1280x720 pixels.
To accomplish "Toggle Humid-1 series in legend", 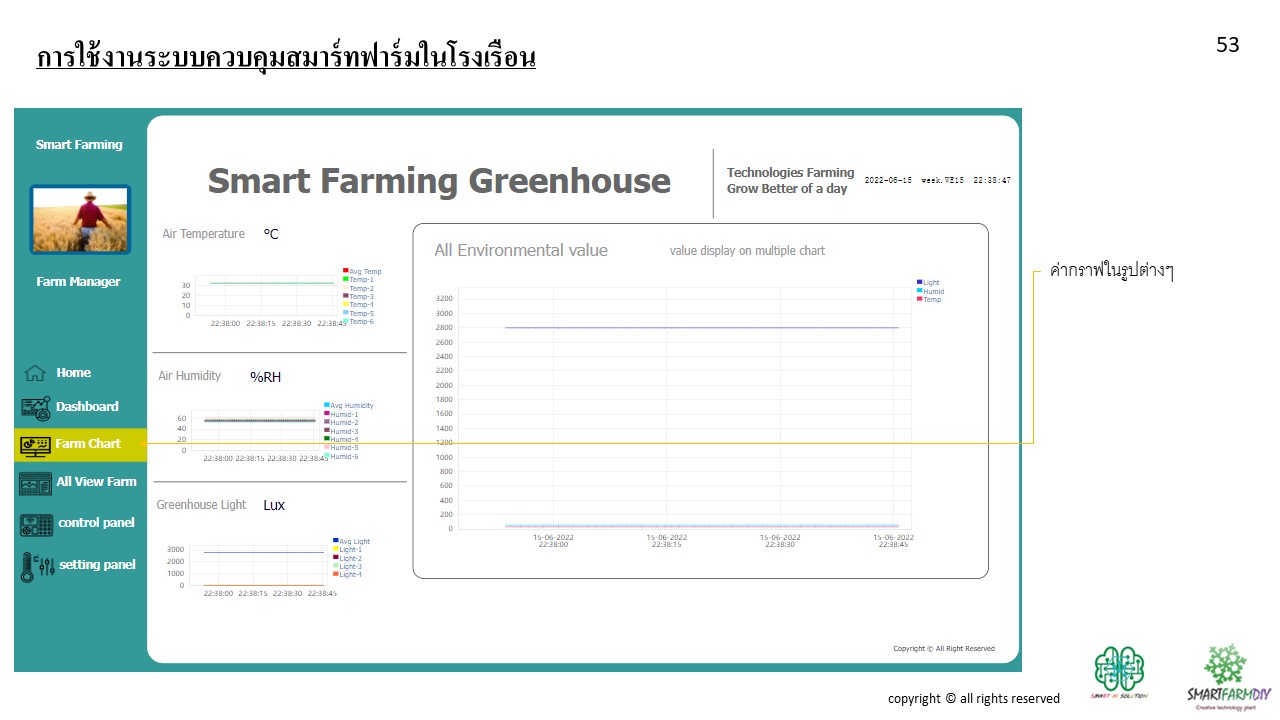I will (341, 414).
